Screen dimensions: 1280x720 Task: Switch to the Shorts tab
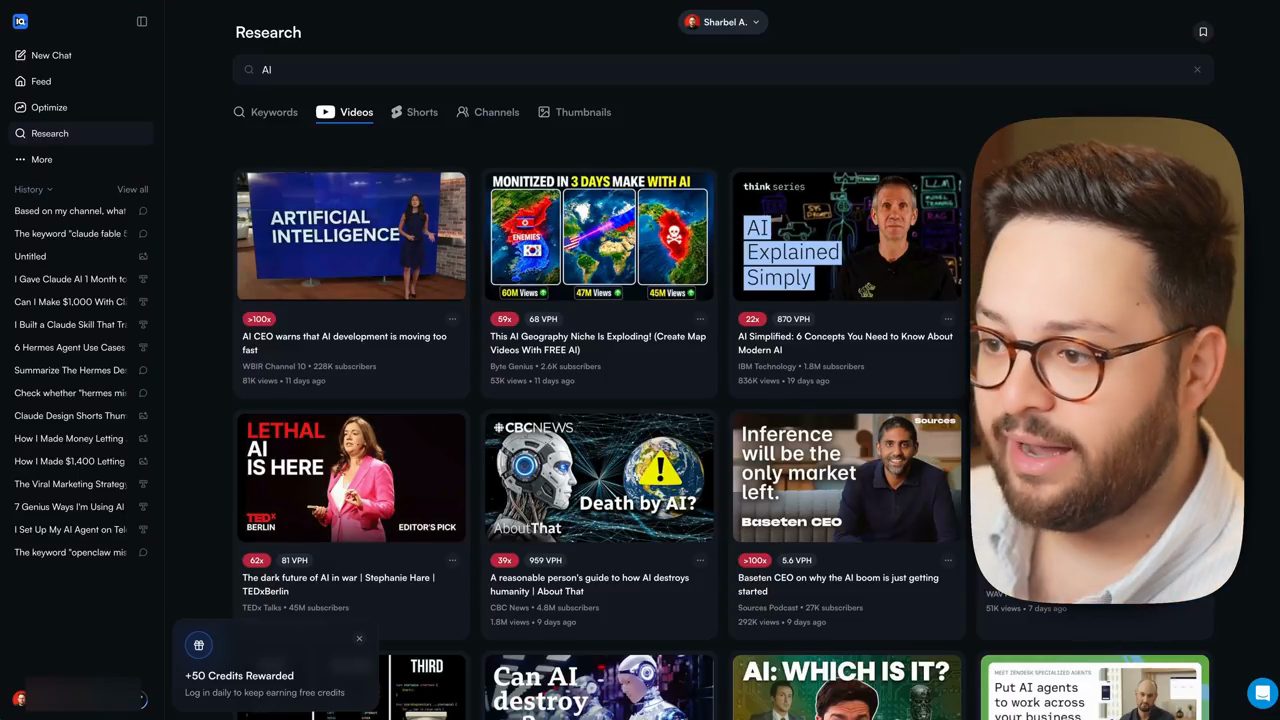(x=414, y=112)
